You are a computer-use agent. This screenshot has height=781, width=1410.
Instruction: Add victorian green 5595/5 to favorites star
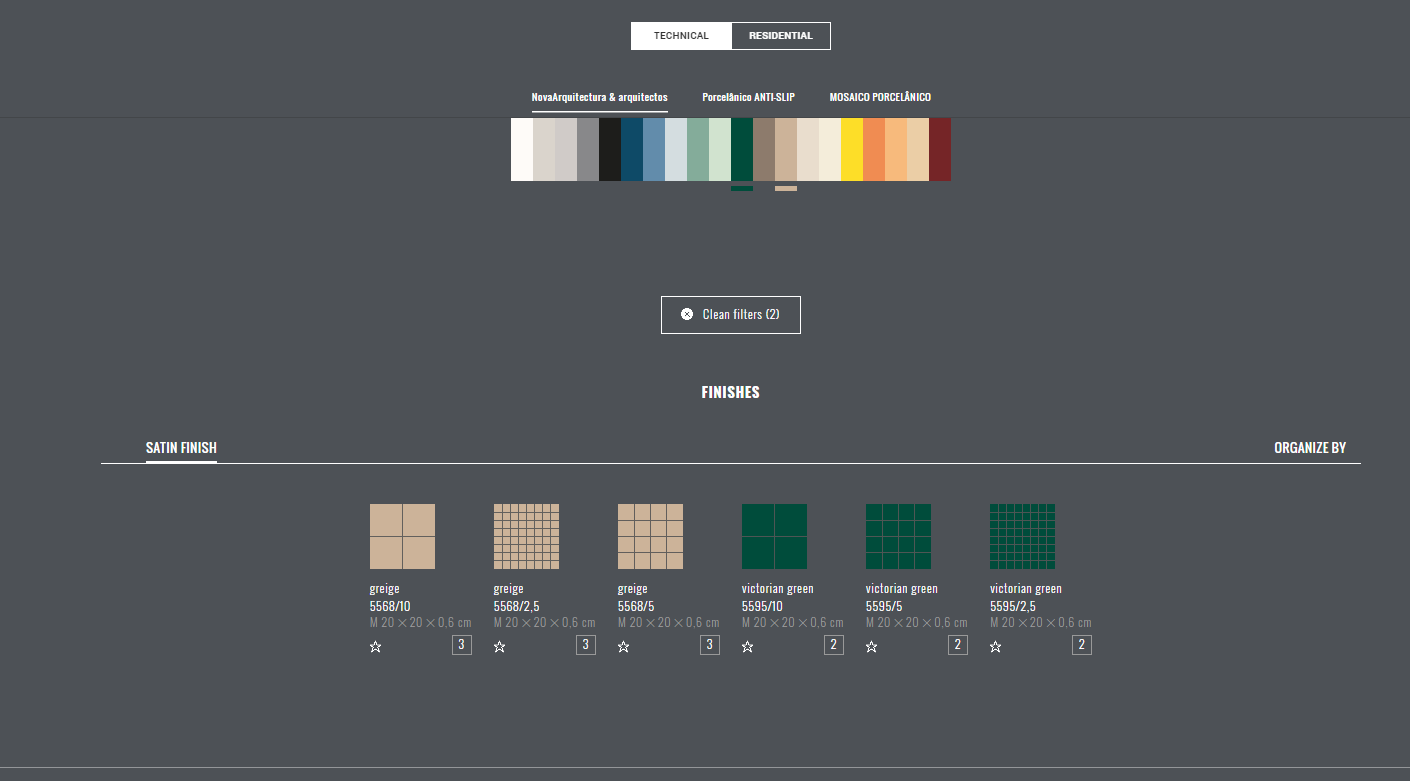[872, 647]
